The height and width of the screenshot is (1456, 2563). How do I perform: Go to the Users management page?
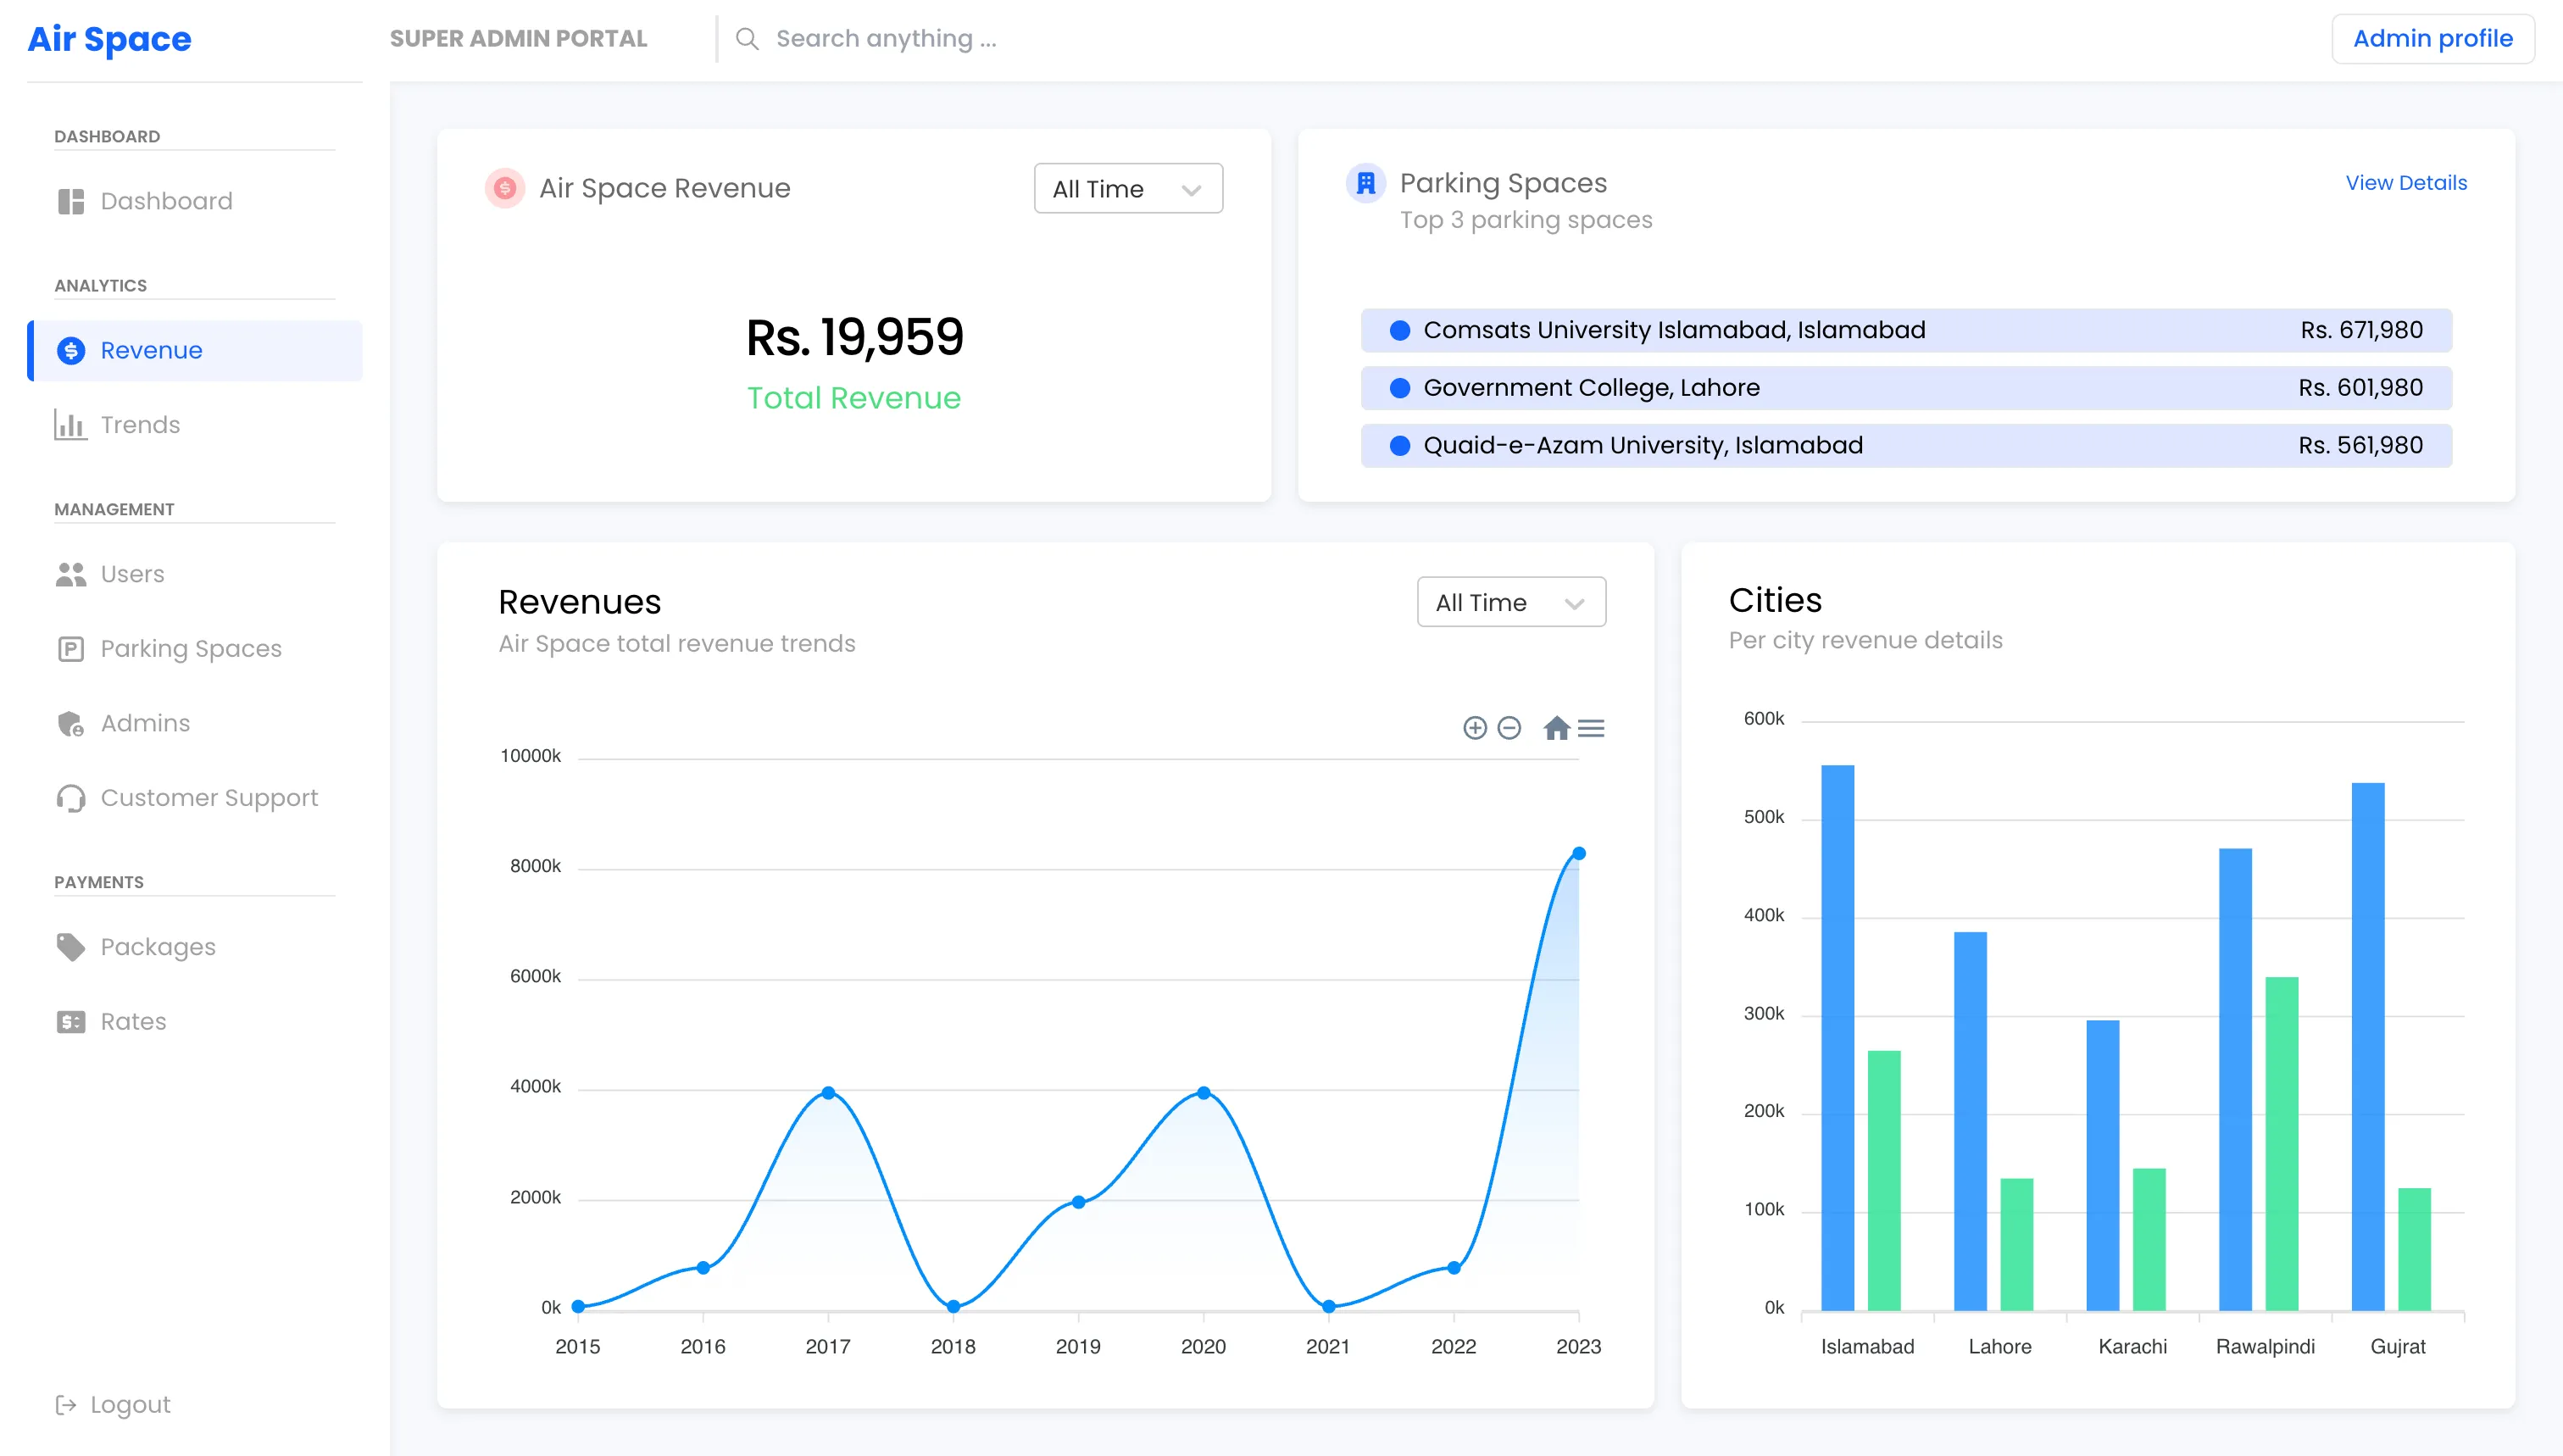(132, 574)
